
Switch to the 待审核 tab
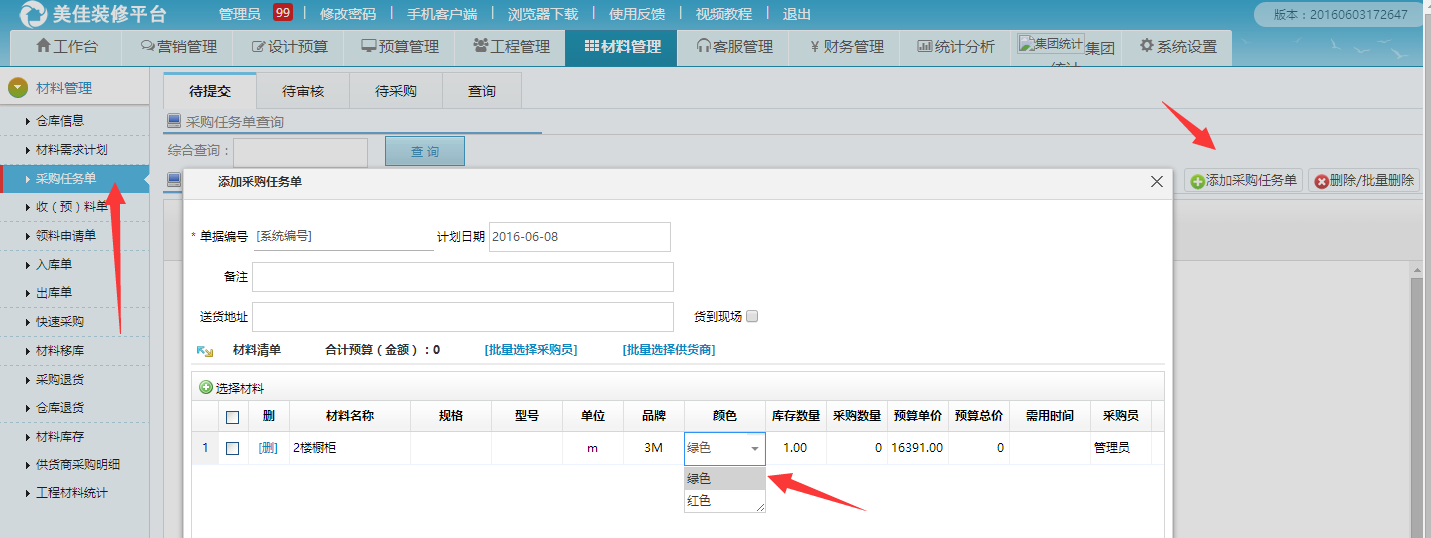[x=303, y=91]
